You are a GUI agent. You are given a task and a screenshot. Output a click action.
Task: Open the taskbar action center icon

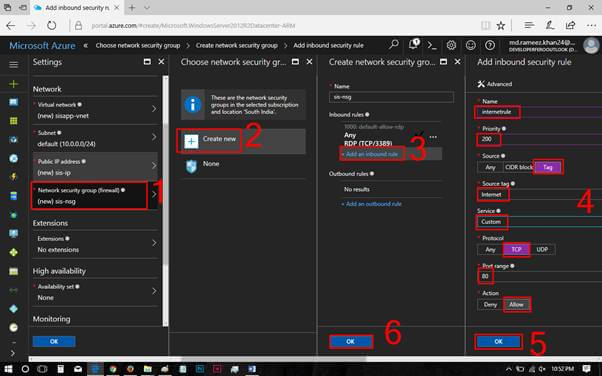[x=586, y=369]
